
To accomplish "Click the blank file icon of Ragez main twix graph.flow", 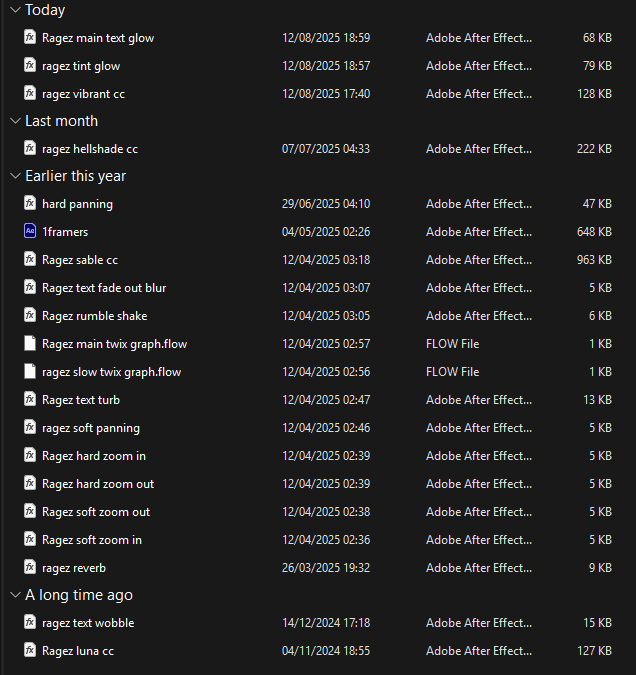I will [x=30, y=343].
